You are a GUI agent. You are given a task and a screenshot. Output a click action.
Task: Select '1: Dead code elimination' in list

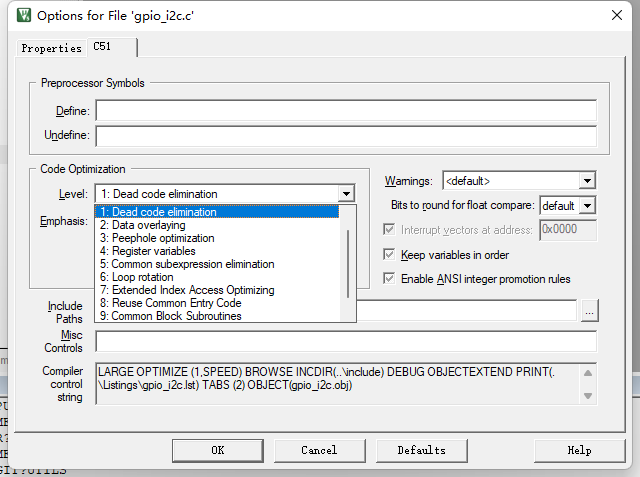217,212
